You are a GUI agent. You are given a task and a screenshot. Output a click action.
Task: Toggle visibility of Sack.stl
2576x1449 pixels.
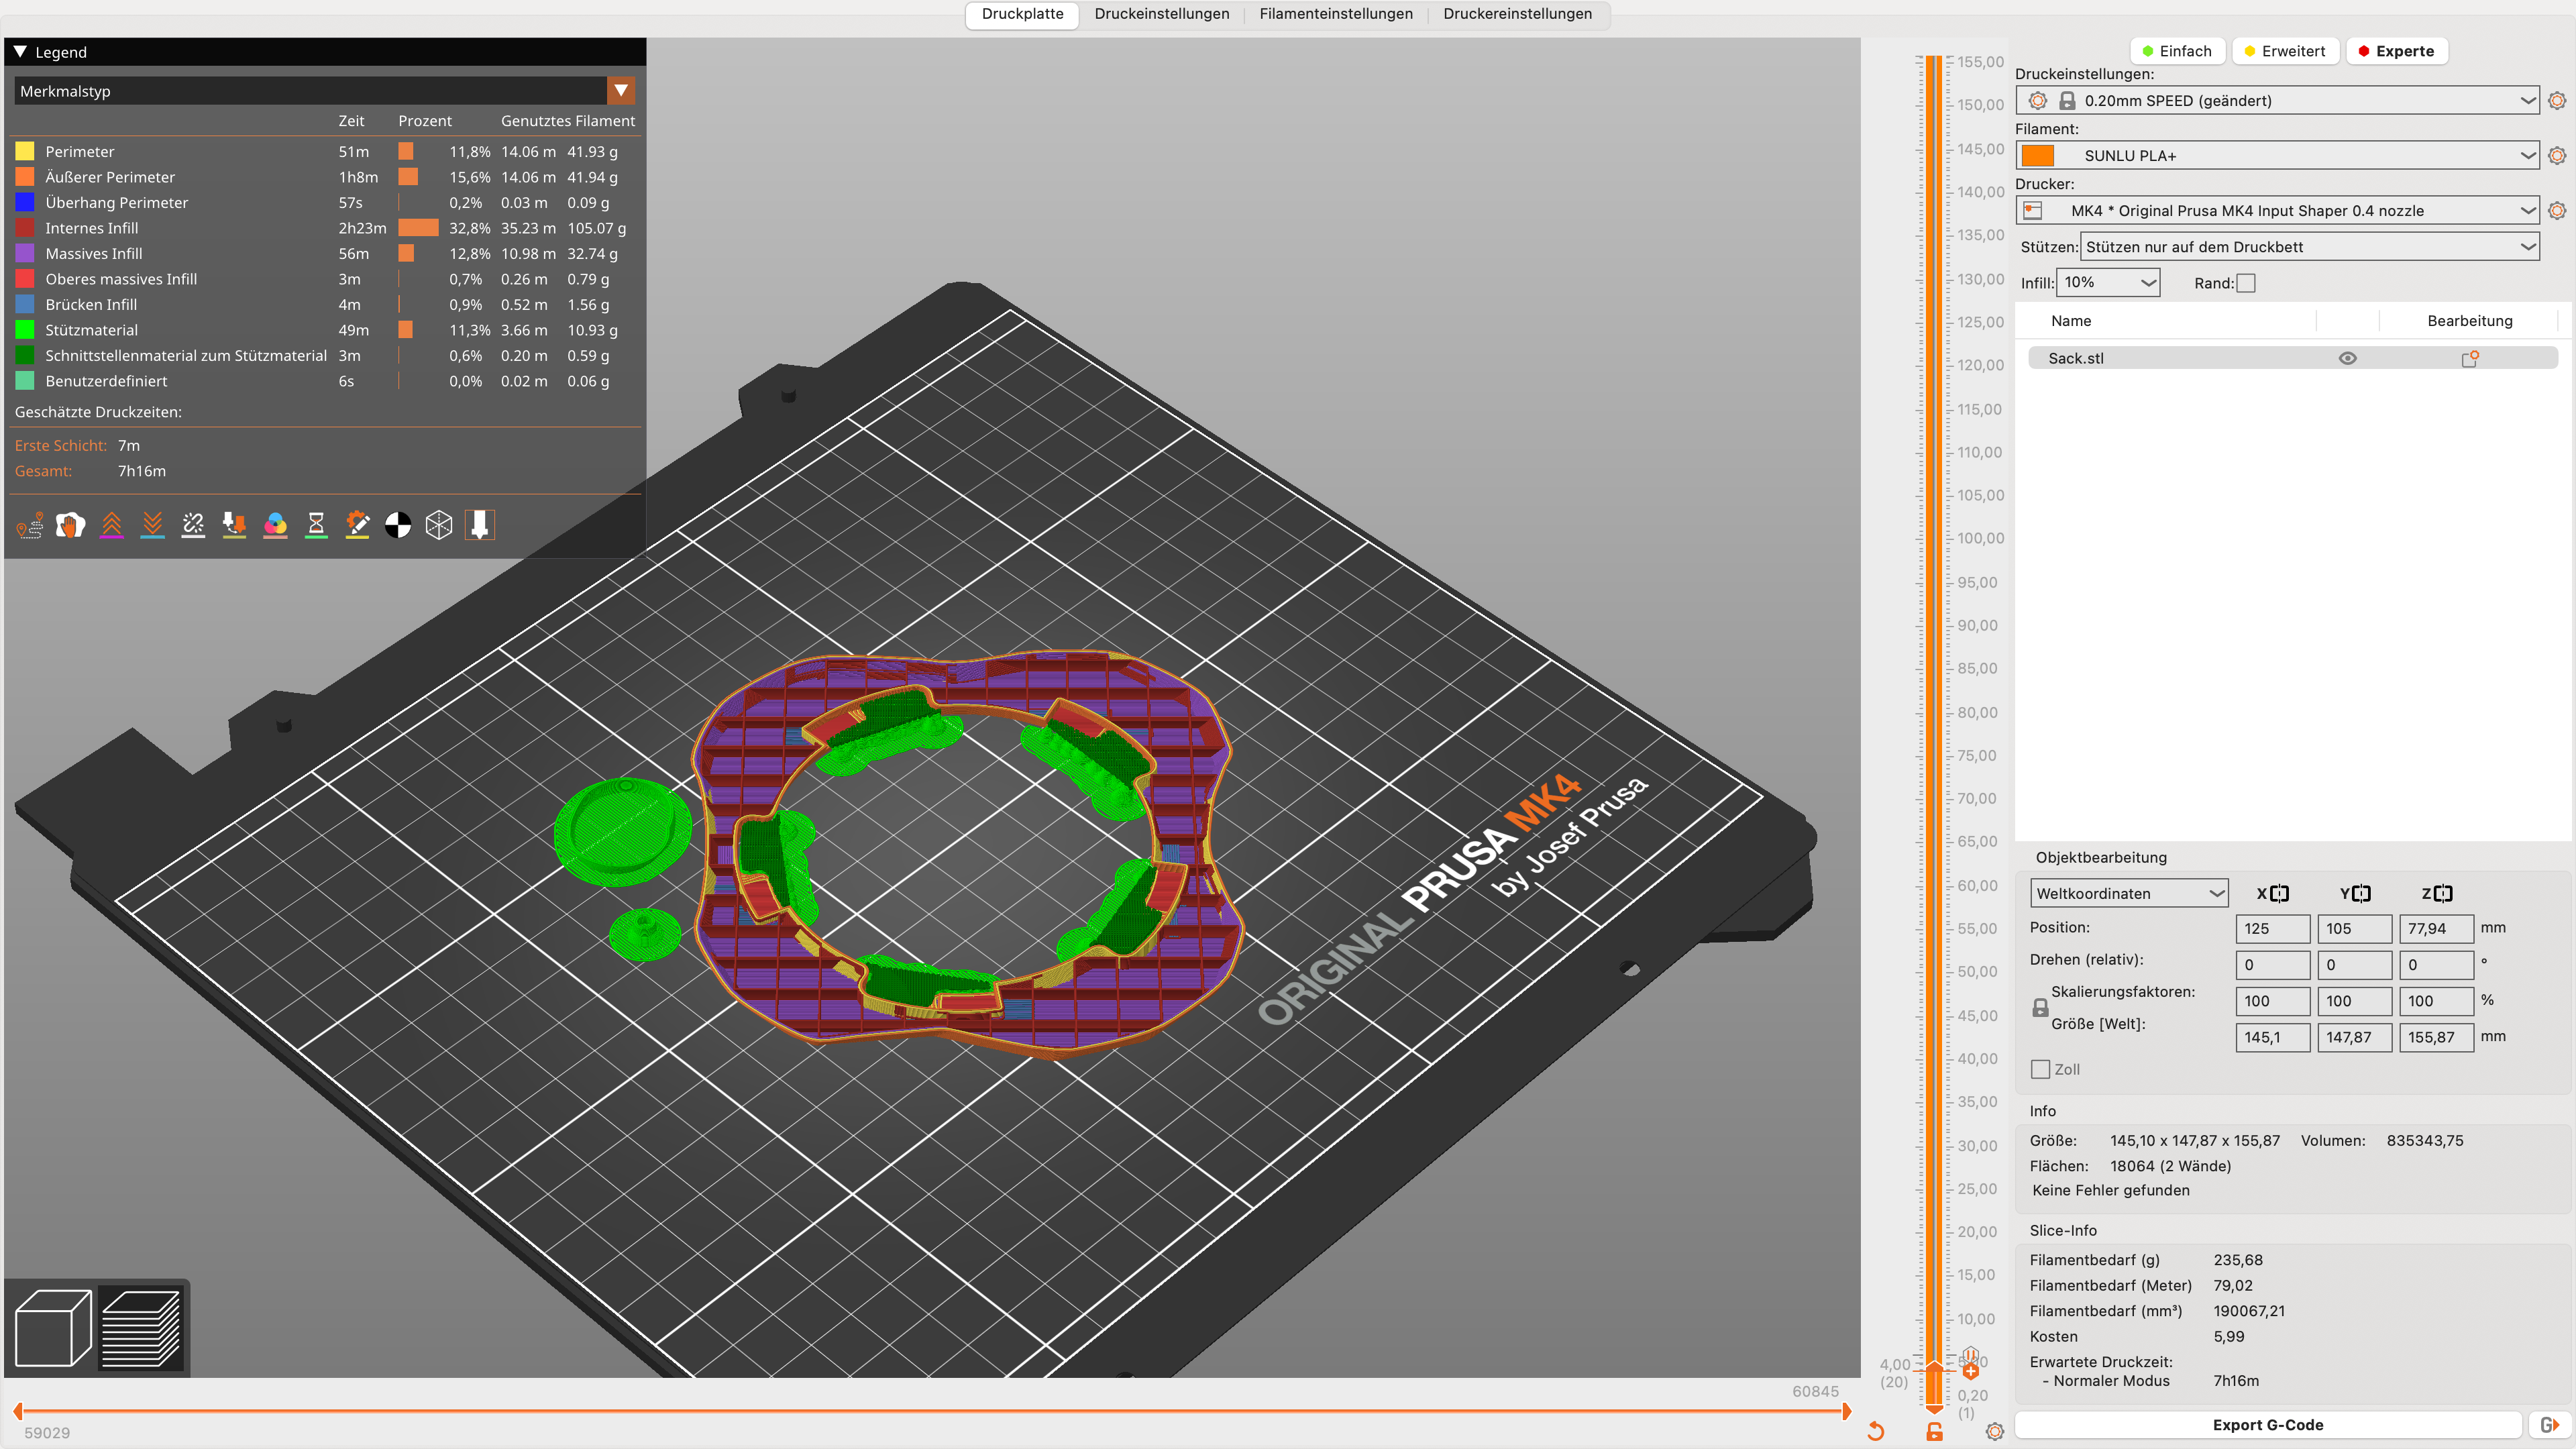[2347, 358]
